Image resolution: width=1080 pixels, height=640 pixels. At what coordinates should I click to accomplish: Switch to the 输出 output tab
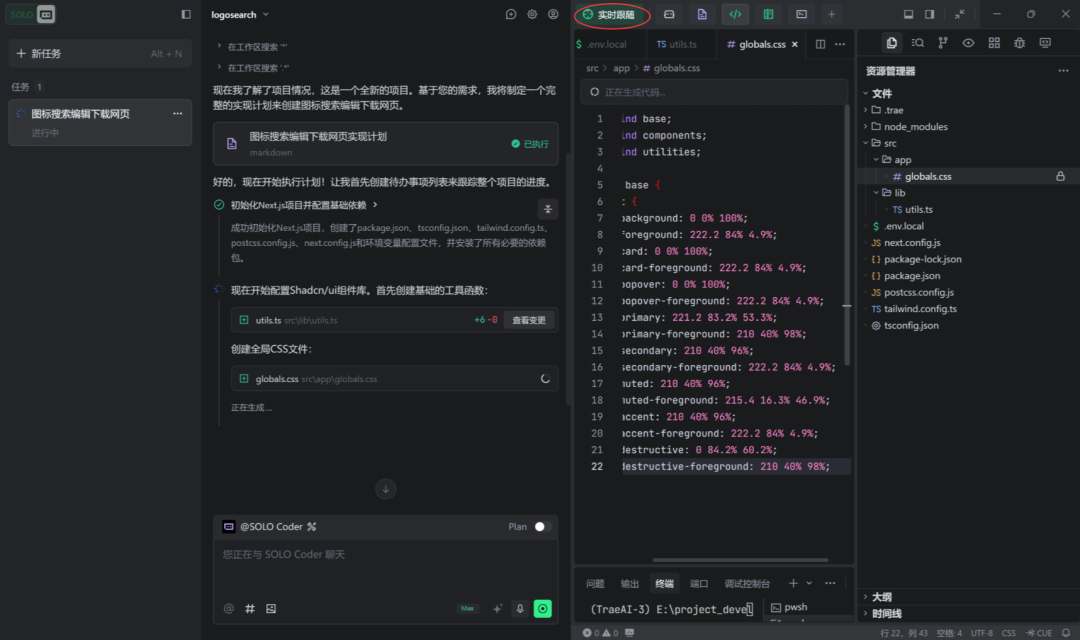(x=630, y=584)
